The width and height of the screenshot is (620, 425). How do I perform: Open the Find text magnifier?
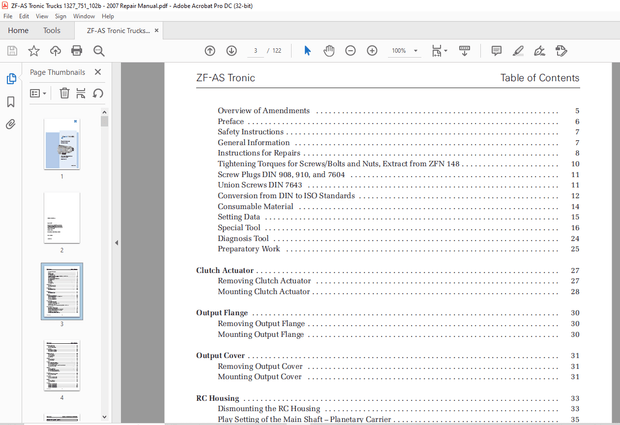point(98,51)
